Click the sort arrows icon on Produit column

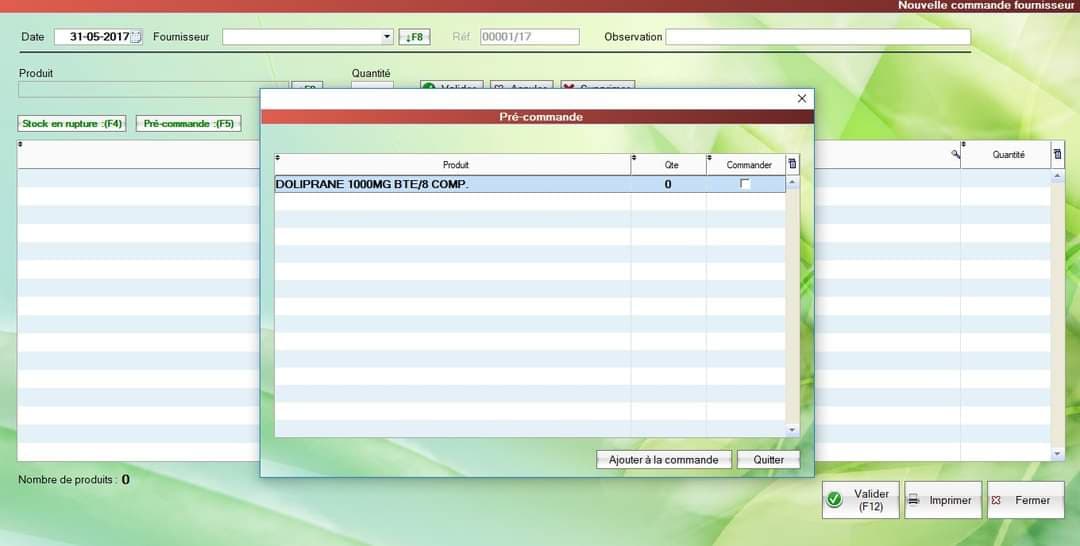278,158
